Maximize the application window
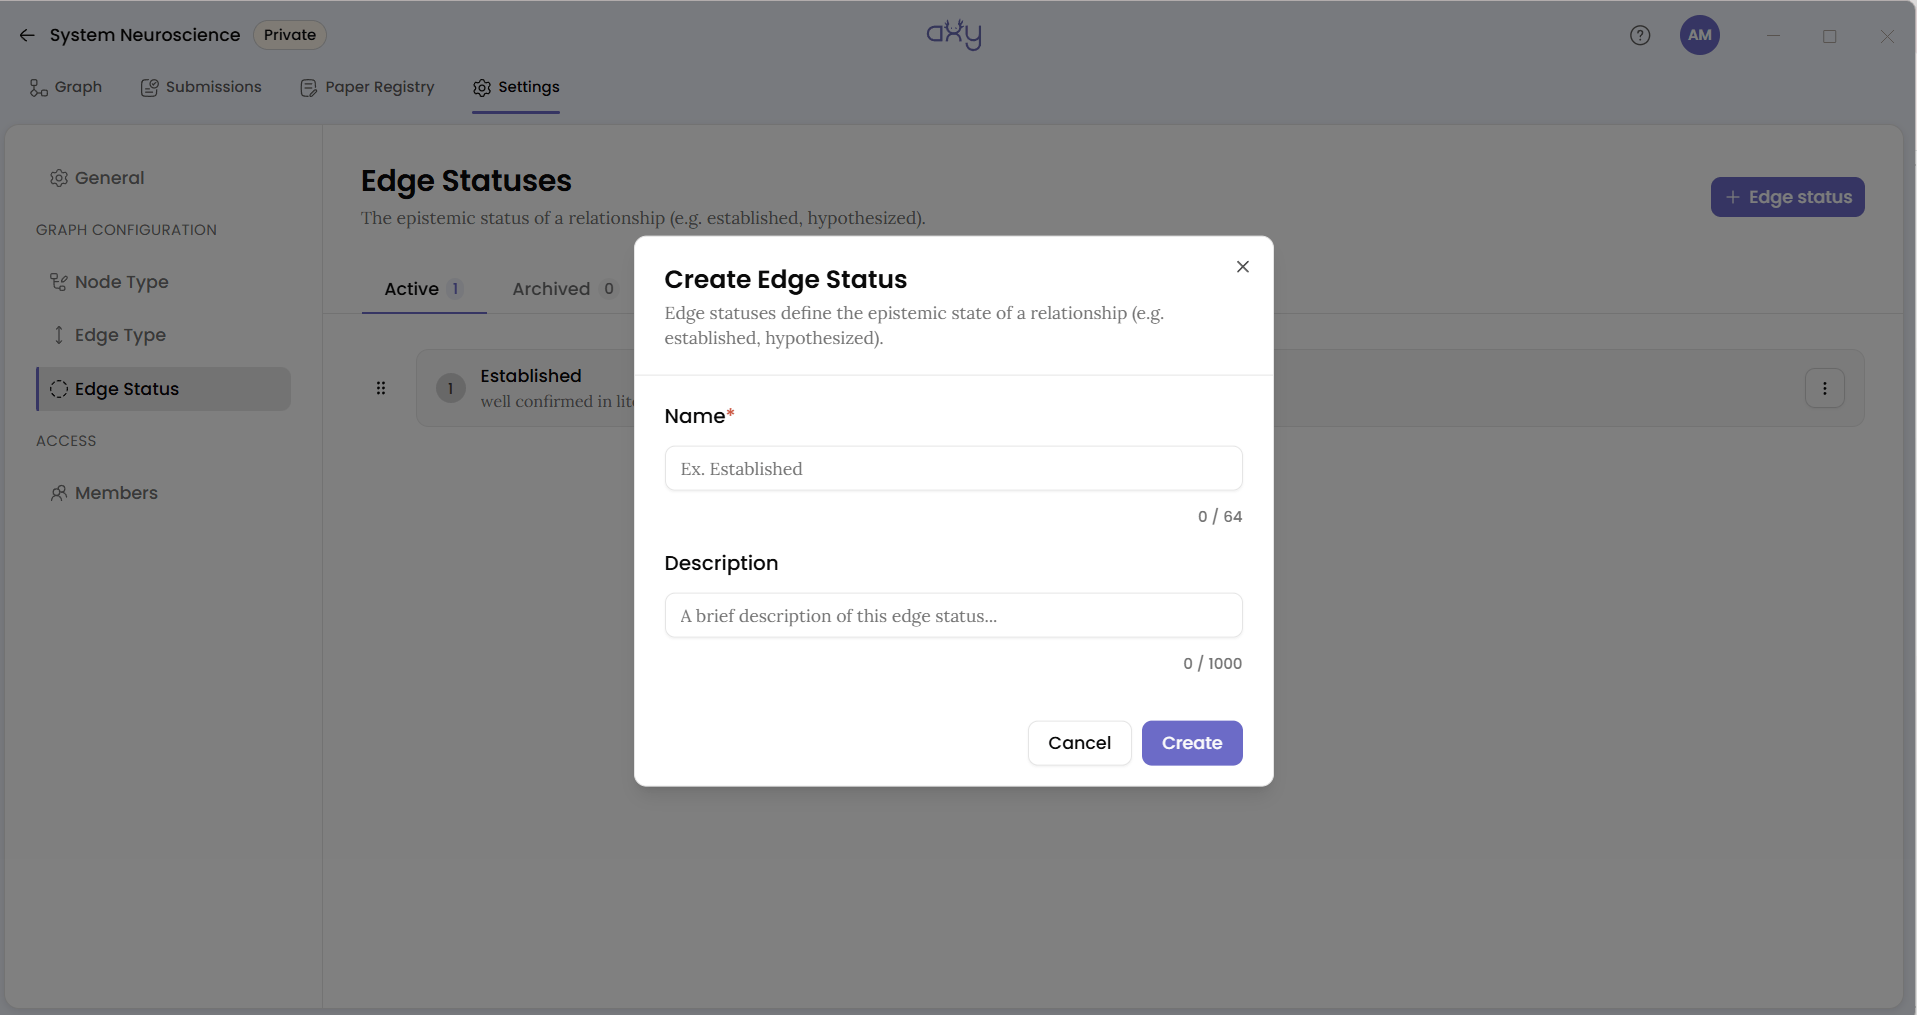Screen dimensions: 1917x1015 tap(1830, 36)
